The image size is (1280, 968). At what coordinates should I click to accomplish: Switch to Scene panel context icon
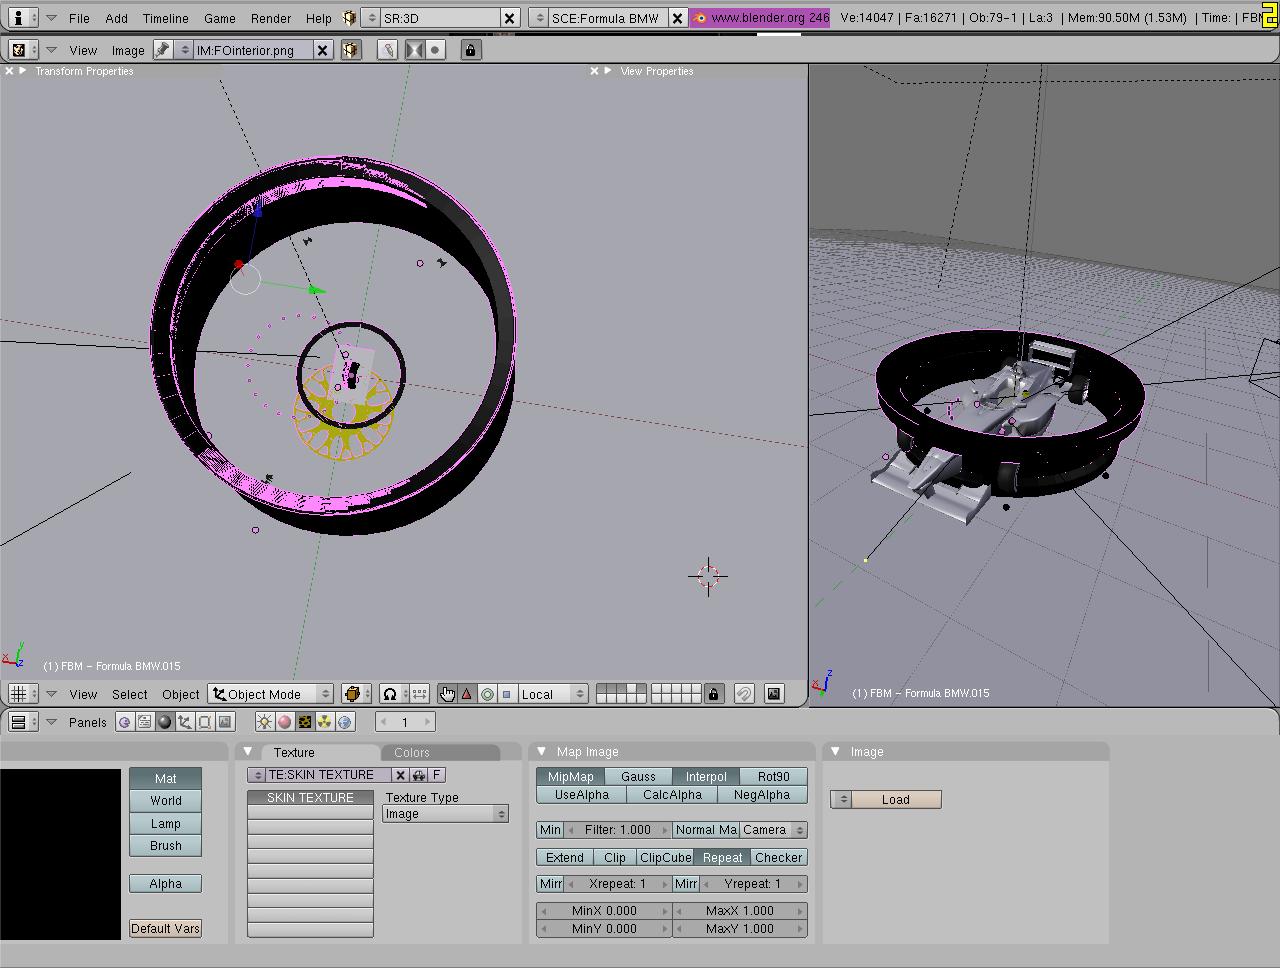[225, 722]
